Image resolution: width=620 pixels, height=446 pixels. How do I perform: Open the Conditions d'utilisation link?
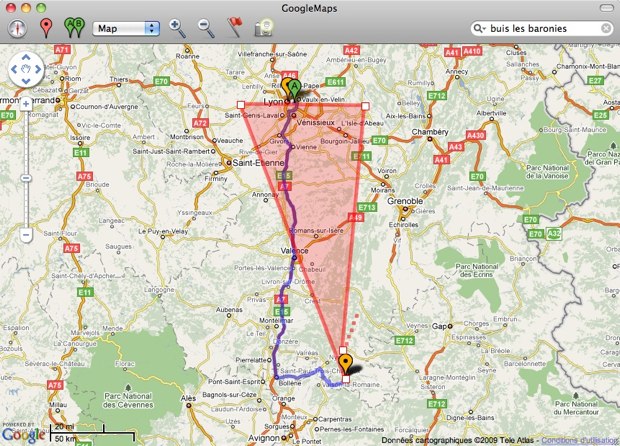[580, 440]
